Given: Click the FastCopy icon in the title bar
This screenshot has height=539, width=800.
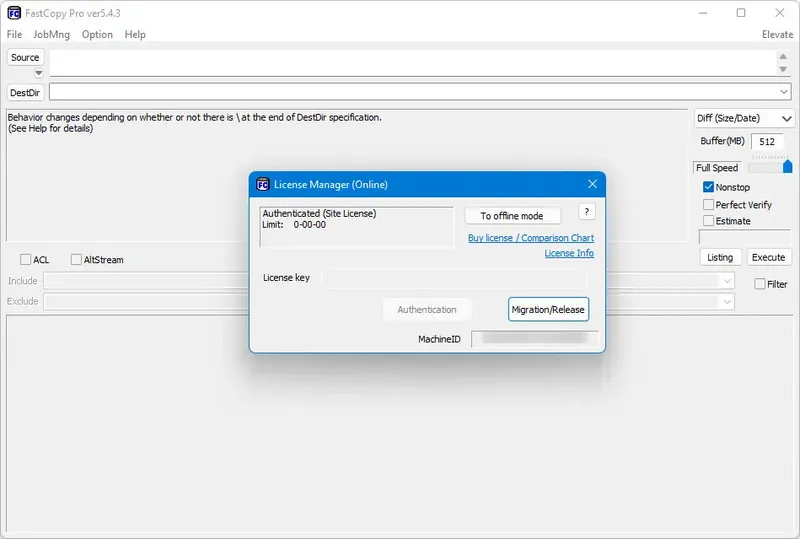Looking at the screenshot, I should pyautogui.click(x=14, y=13).
